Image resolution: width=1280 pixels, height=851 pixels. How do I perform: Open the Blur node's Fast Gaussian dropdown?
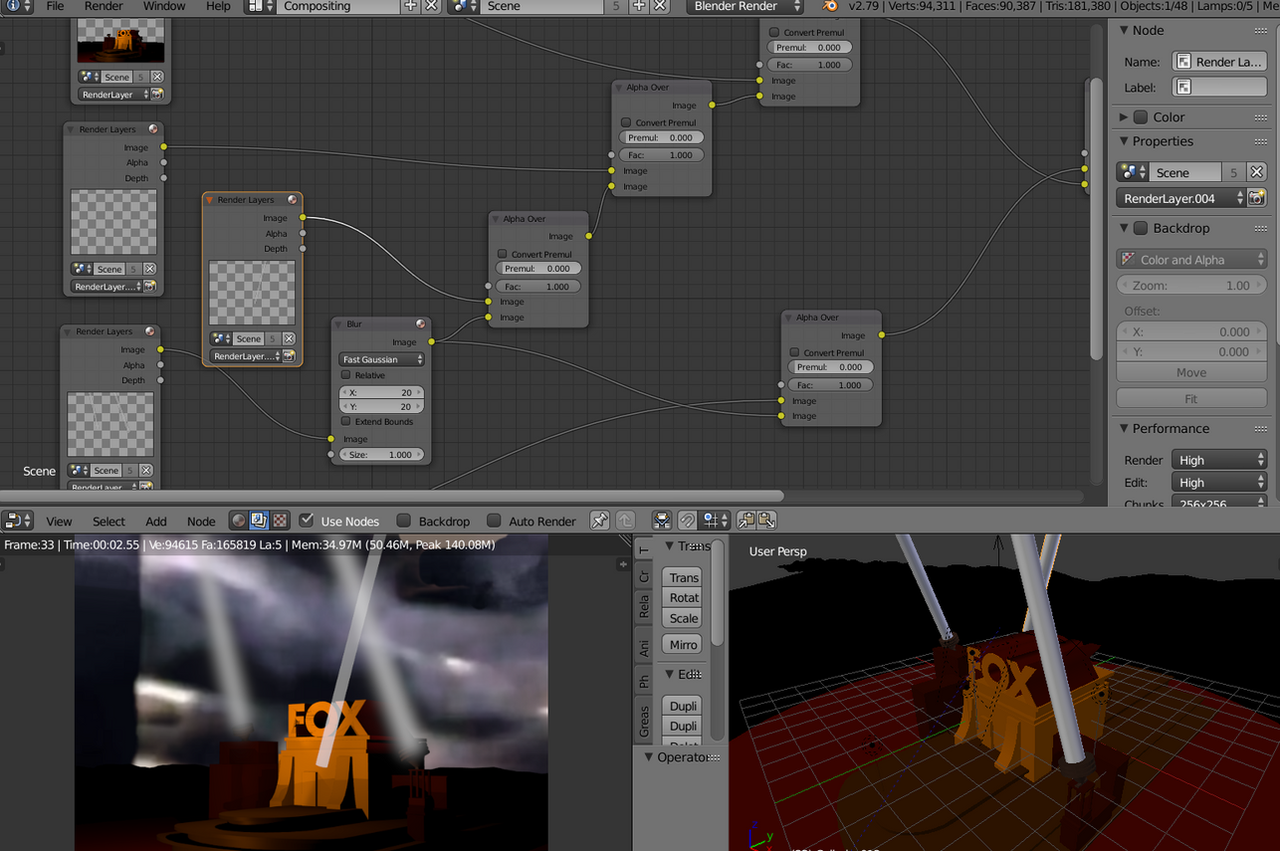381,359
